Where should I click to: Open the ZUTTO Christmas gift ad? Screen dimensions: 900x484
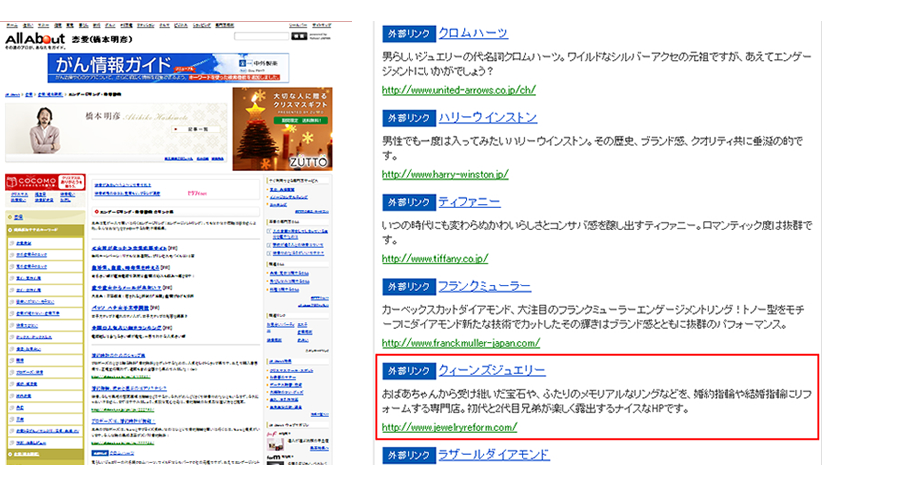pos(282,129)
